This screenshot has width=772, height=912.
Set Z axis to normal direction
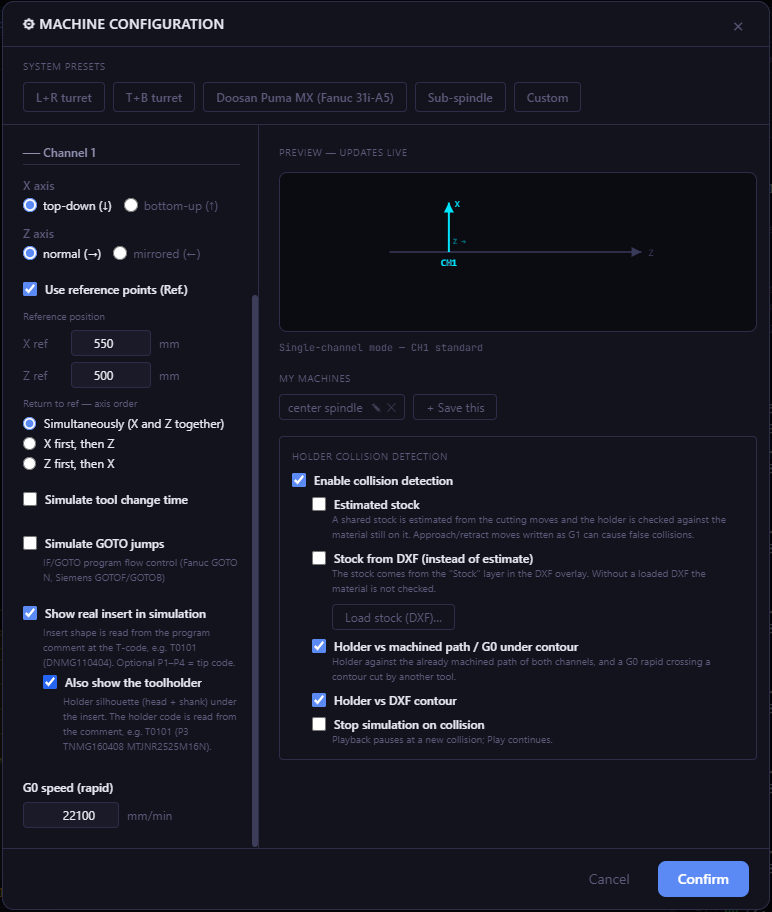point(30,254)
